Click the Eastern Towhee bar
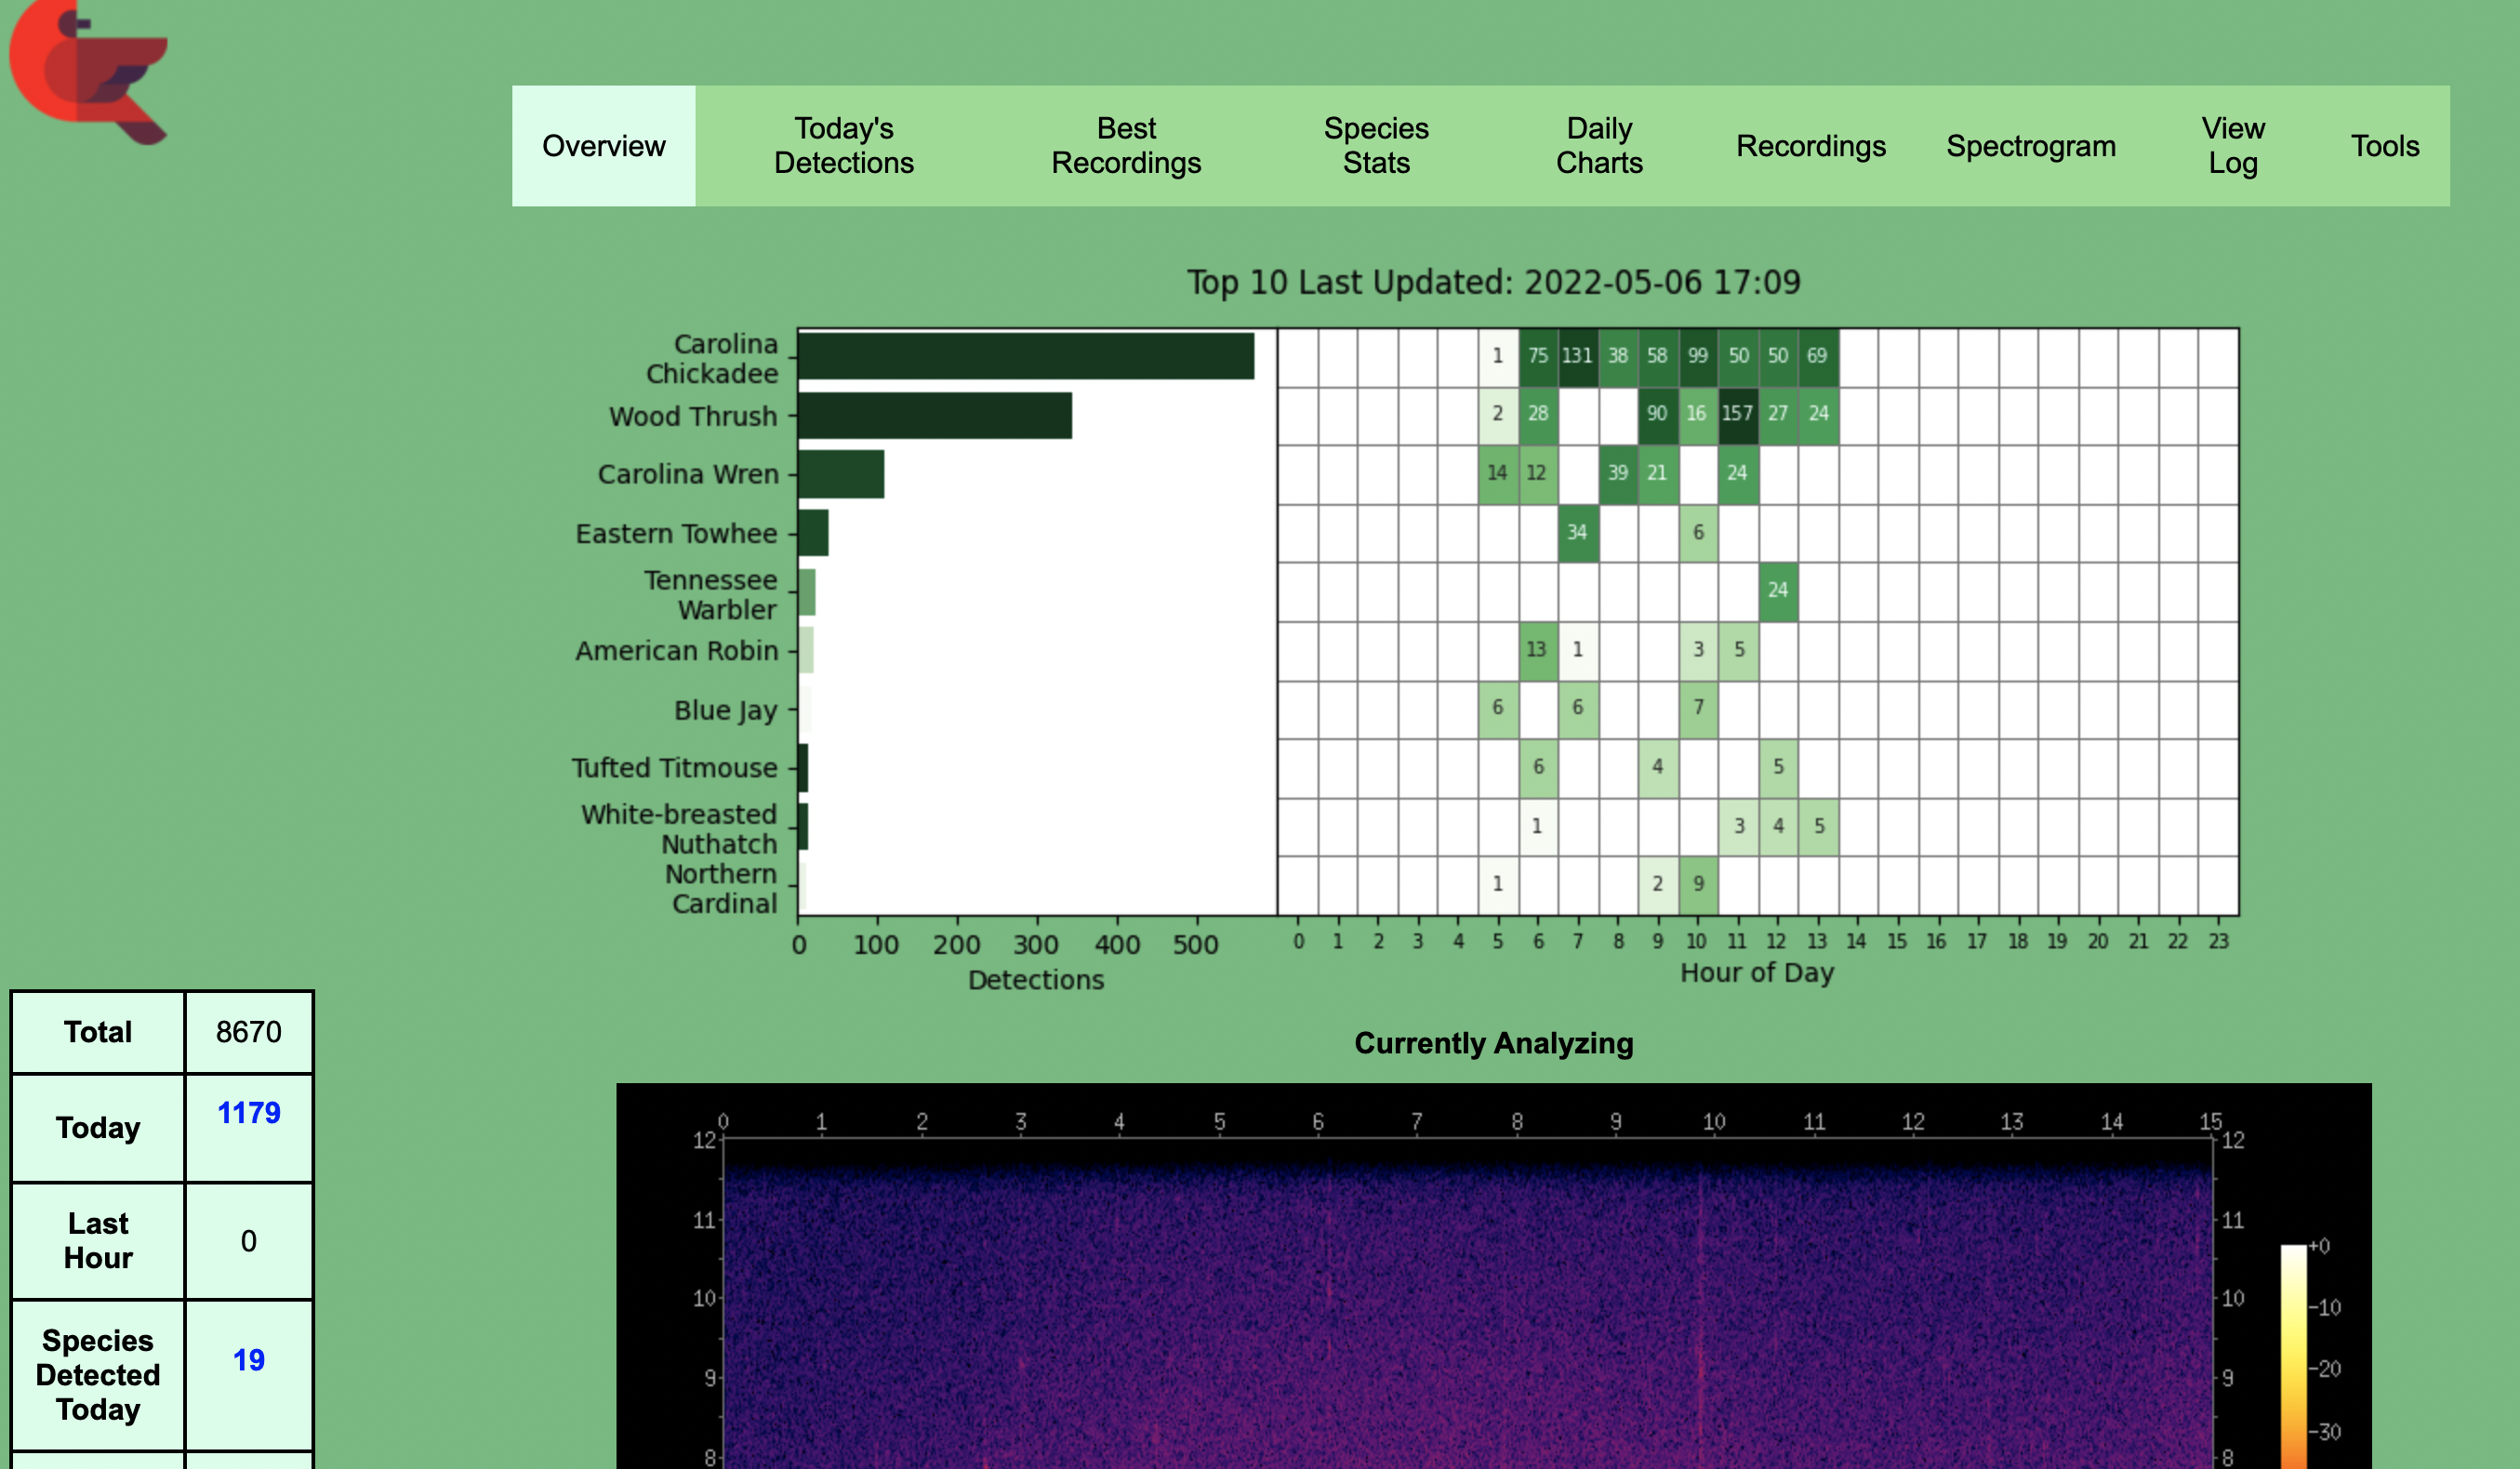Screen dimensions: 2520x1469 (x=813, y=532)
